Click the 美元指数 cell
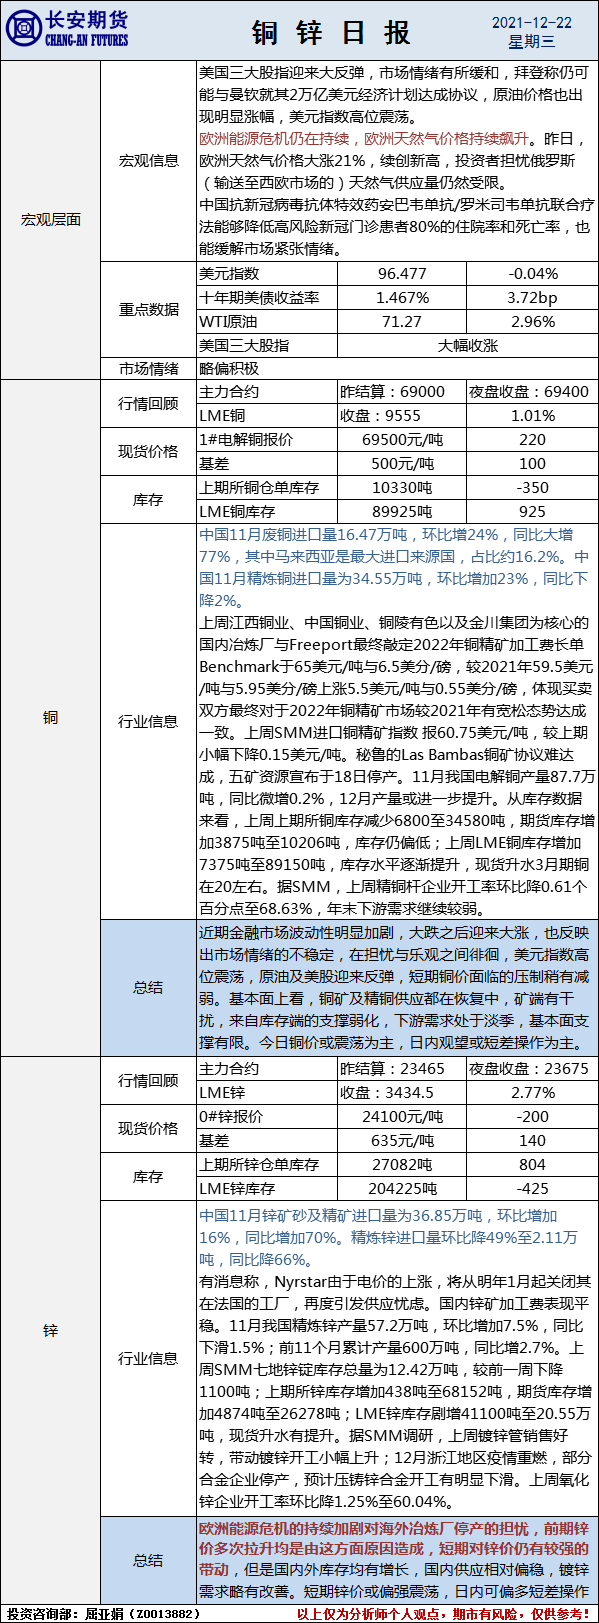 coord(267,274)
